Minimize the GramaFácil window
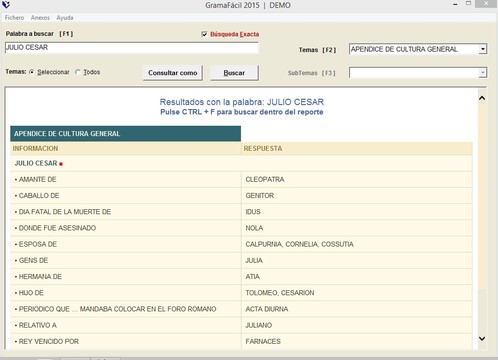The height and width of the screenshot is (360, 498). 455,4
